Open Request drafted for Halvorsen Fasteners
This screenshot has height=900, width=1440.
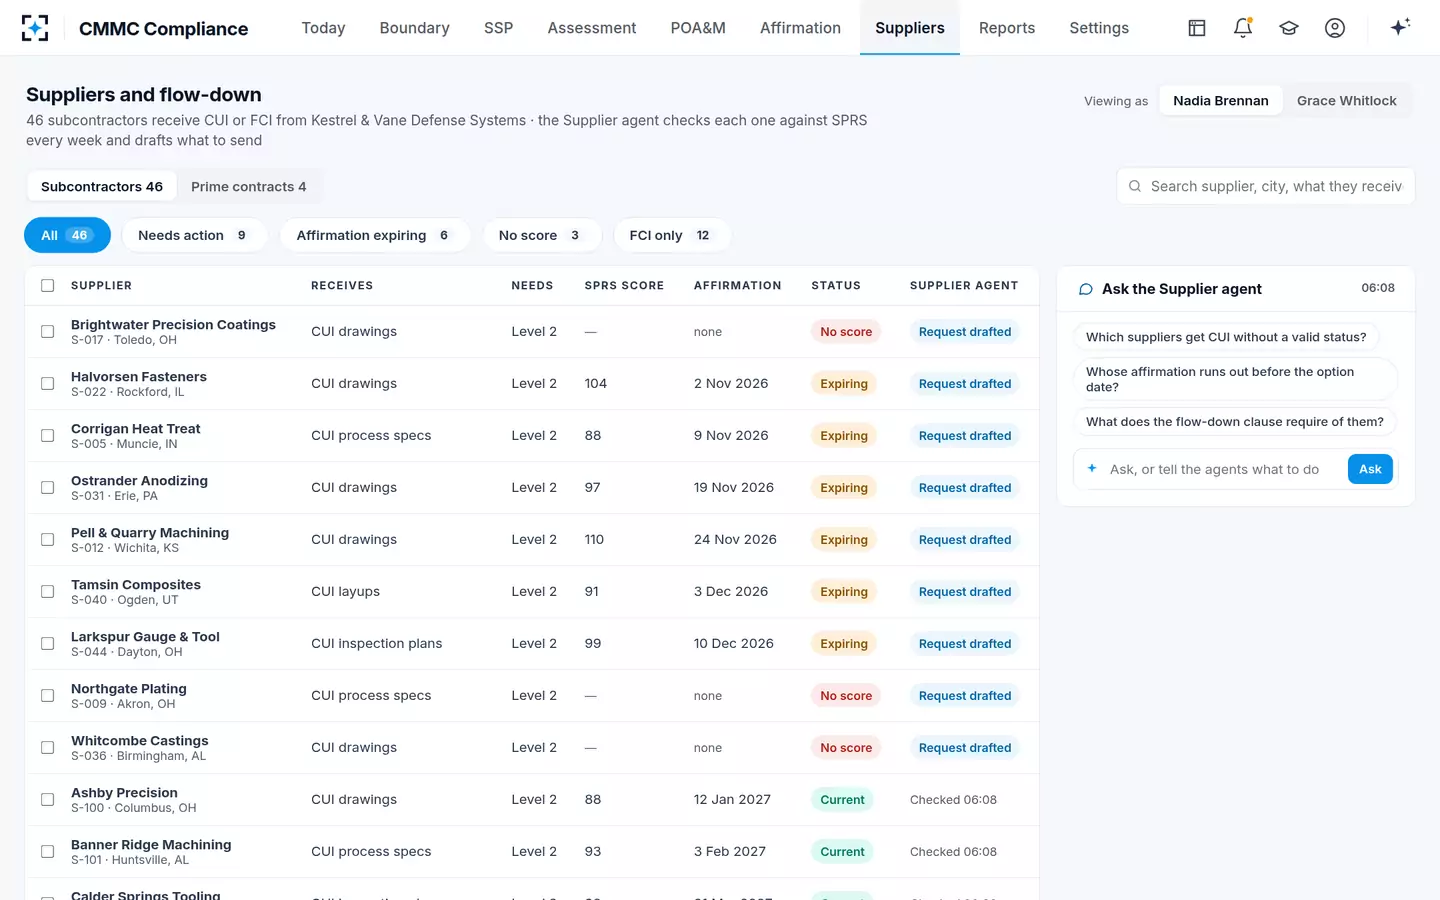[x=965, y=384]
